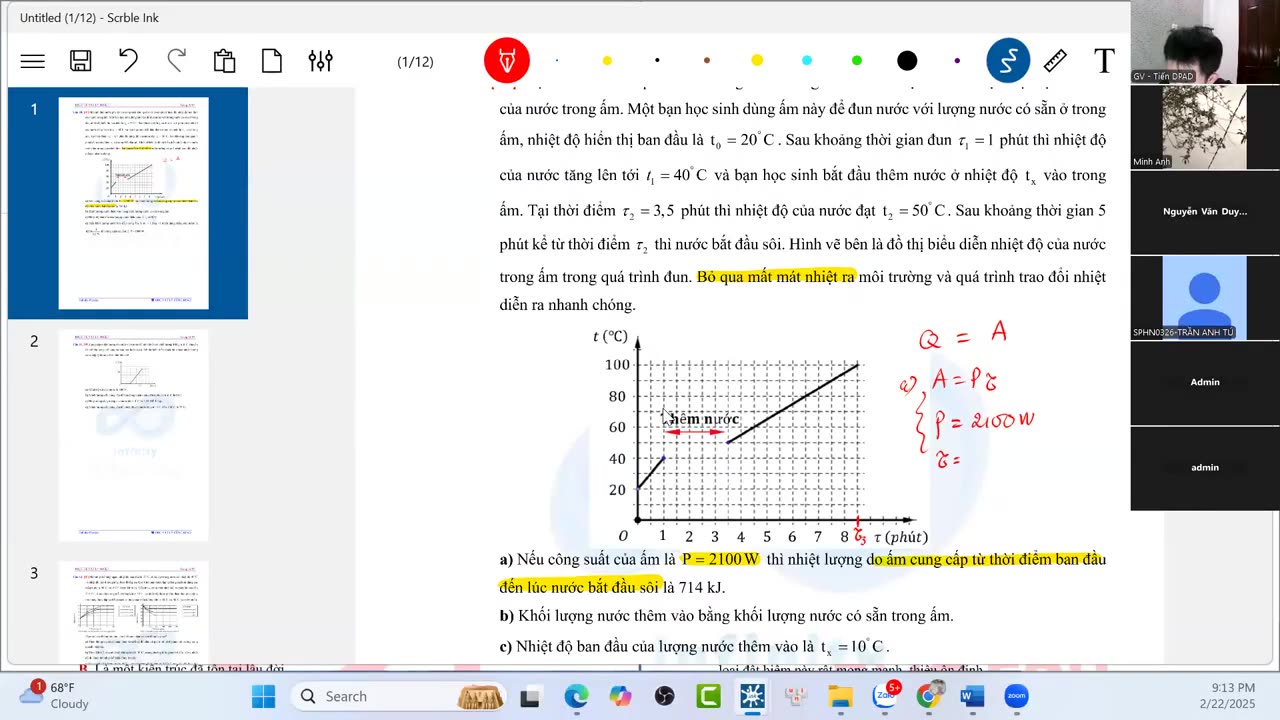The height and width of the screenshot is (720, 1280).
Task: Pick the brown pen color
Action: coord(707,61)
